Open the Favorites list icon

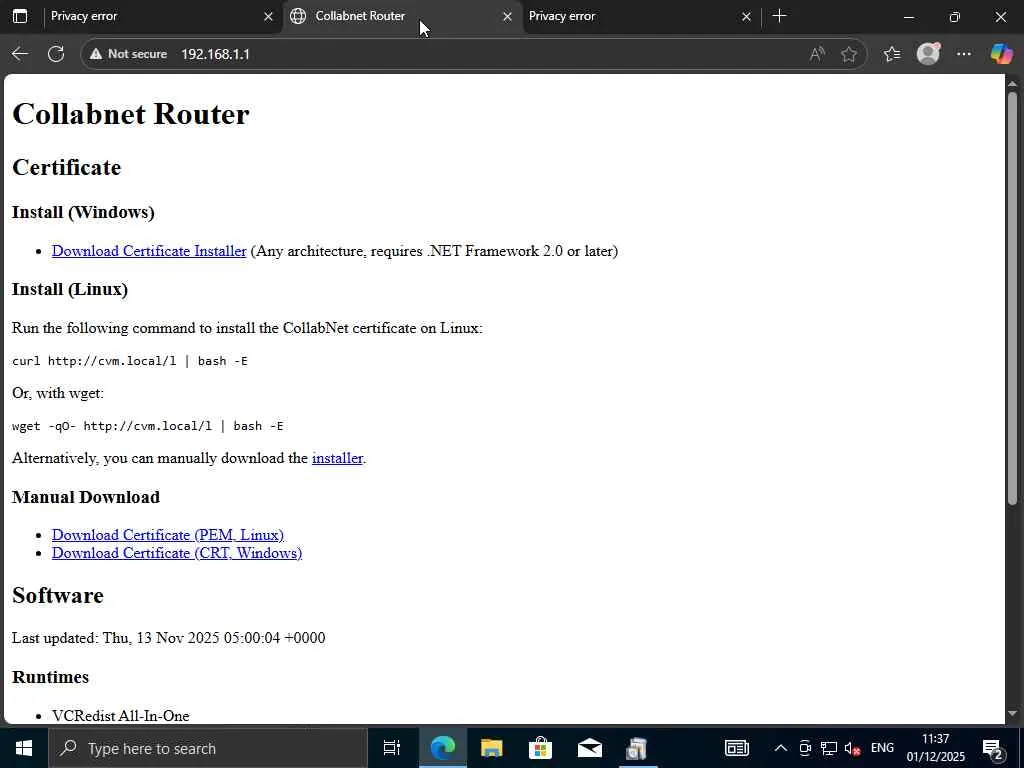click(x=892, y=54)
